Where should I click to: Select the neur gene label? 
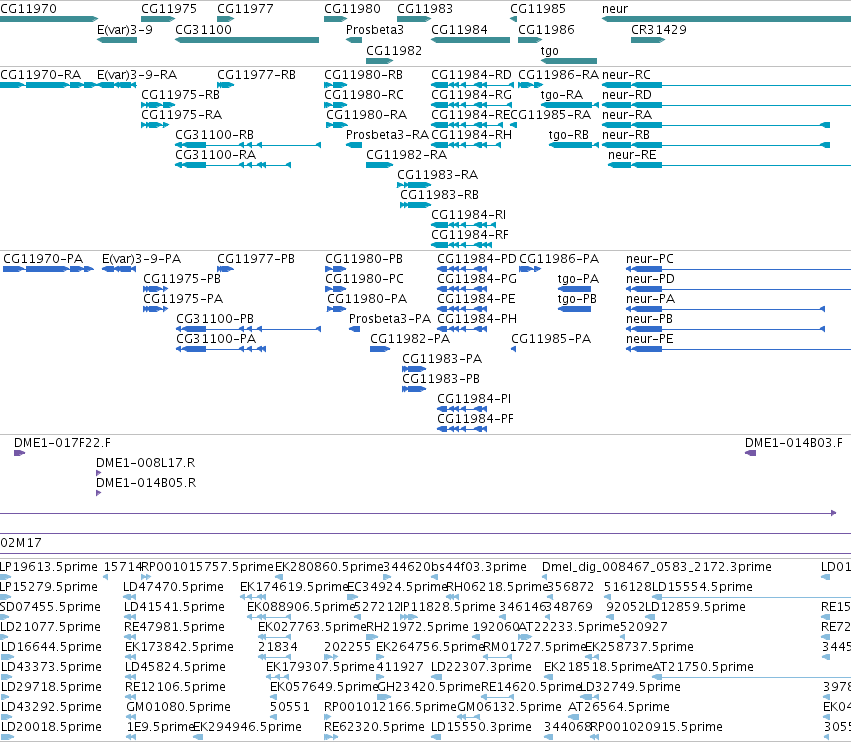click(x=615, y=9)
